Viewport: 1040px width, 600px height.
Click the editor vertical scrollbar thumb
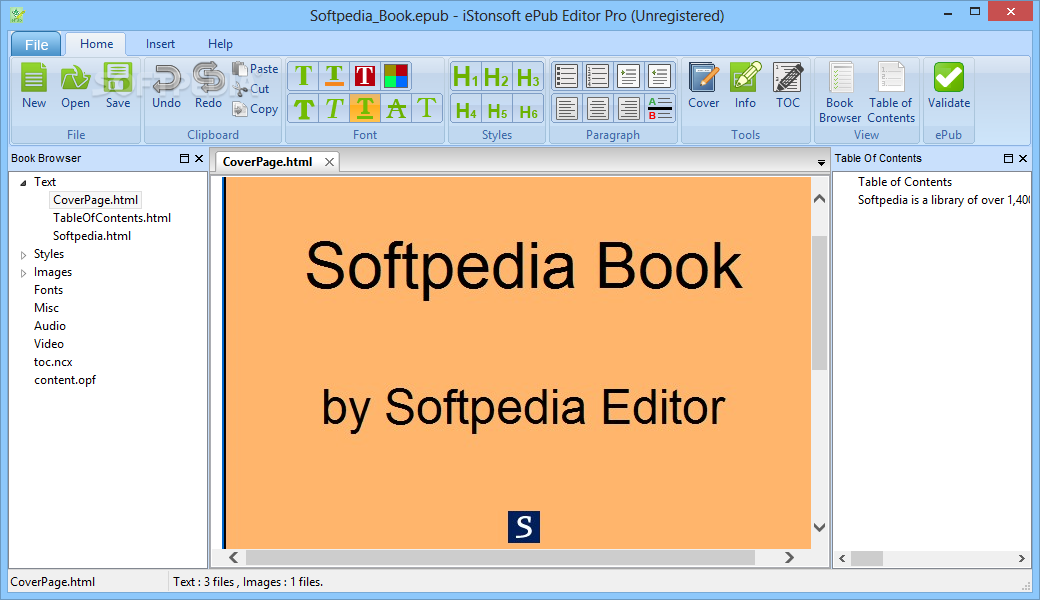click(x=820, y=302)
